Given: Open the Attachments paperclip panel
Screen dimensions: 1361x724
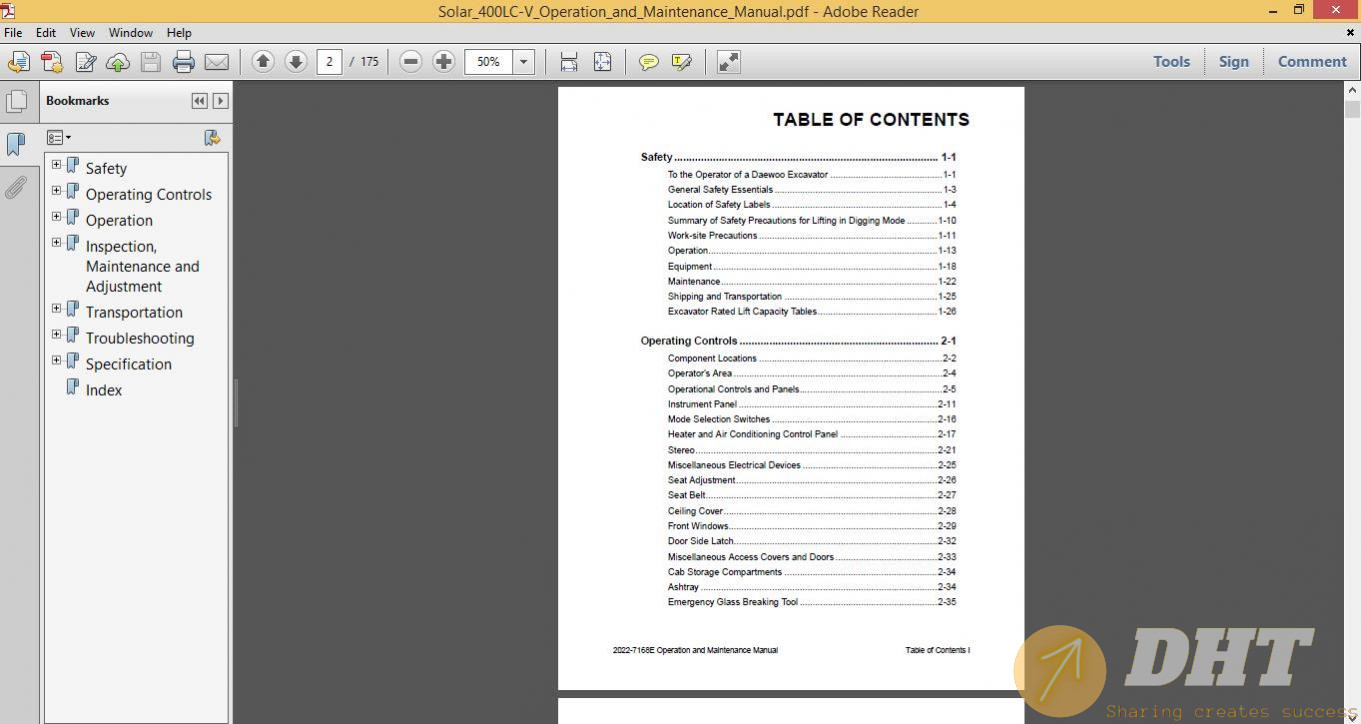Looking at the screenshot, I should click(x=16, y=187).
